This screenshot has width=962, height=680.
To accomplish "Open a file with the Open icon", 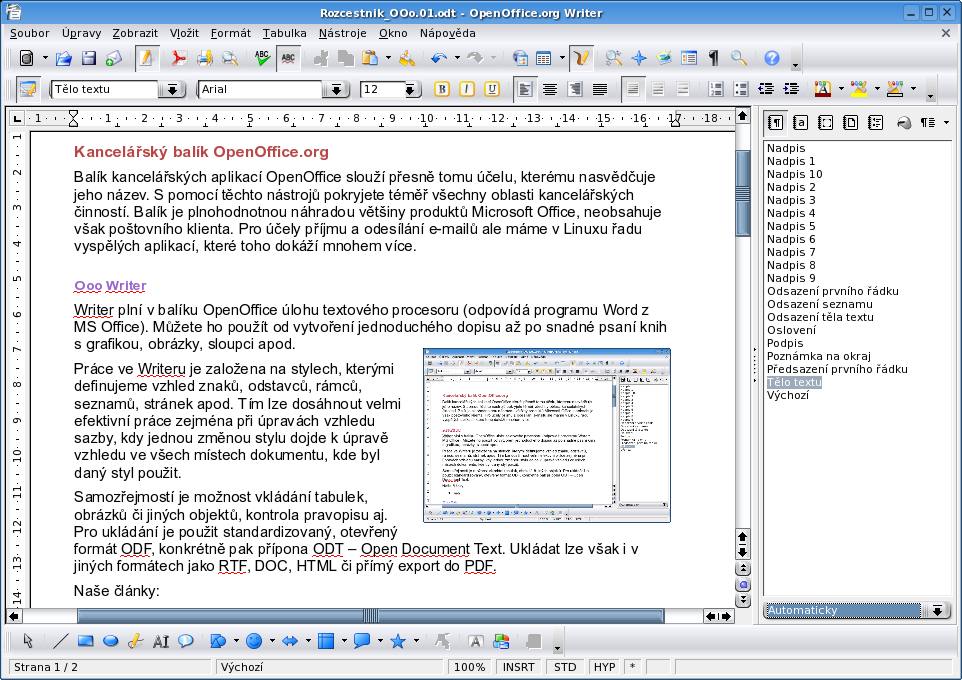I will click(64, 58).
